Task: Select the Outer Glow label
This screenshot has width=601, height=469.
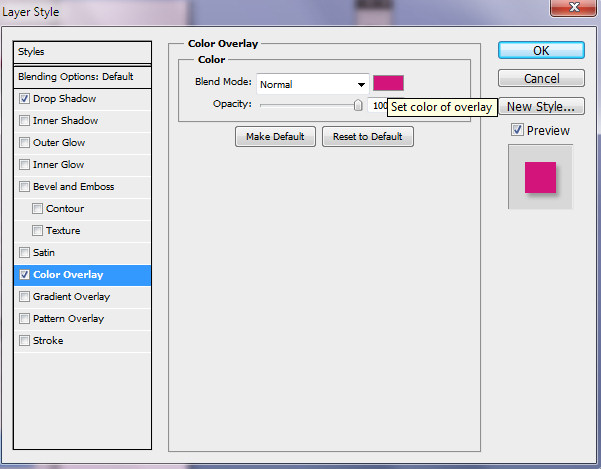Action: coord(59,143)
